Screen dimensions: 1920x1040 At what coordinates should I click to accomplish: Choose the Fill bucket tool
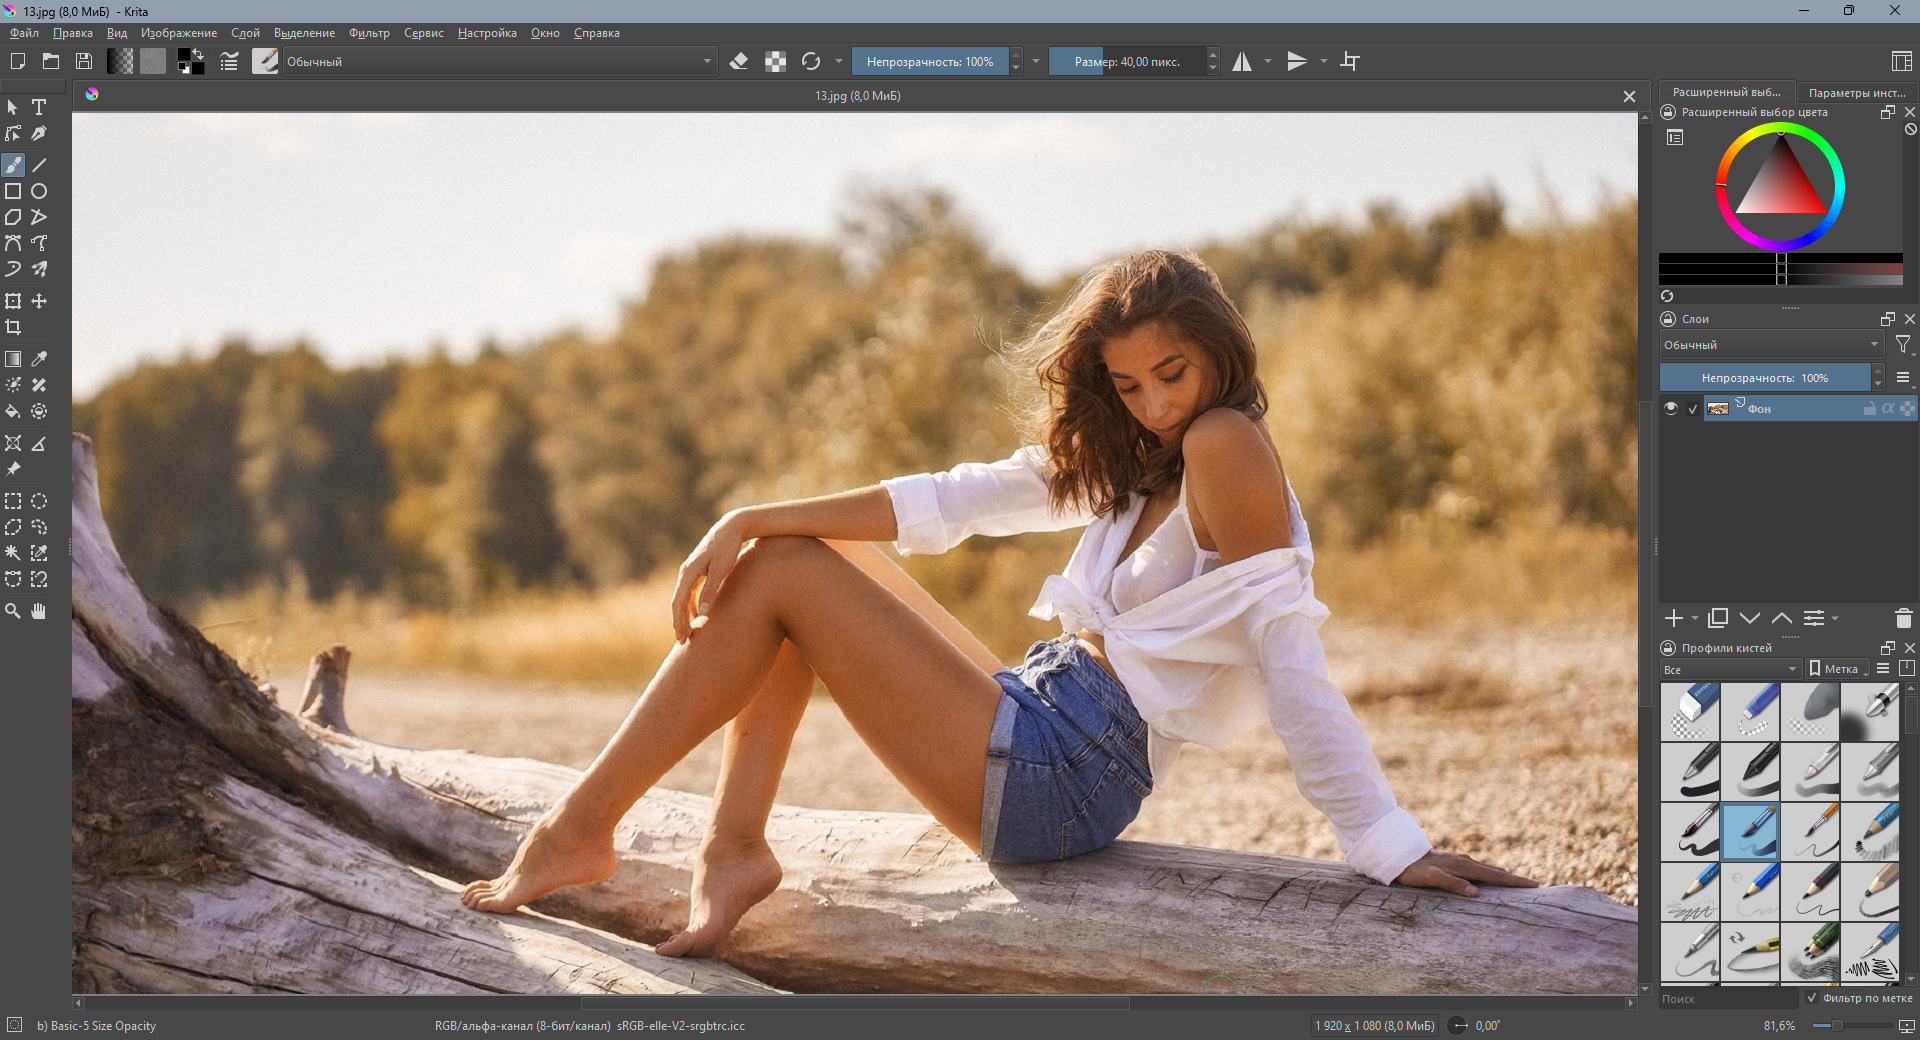click(x=13, y=411)
